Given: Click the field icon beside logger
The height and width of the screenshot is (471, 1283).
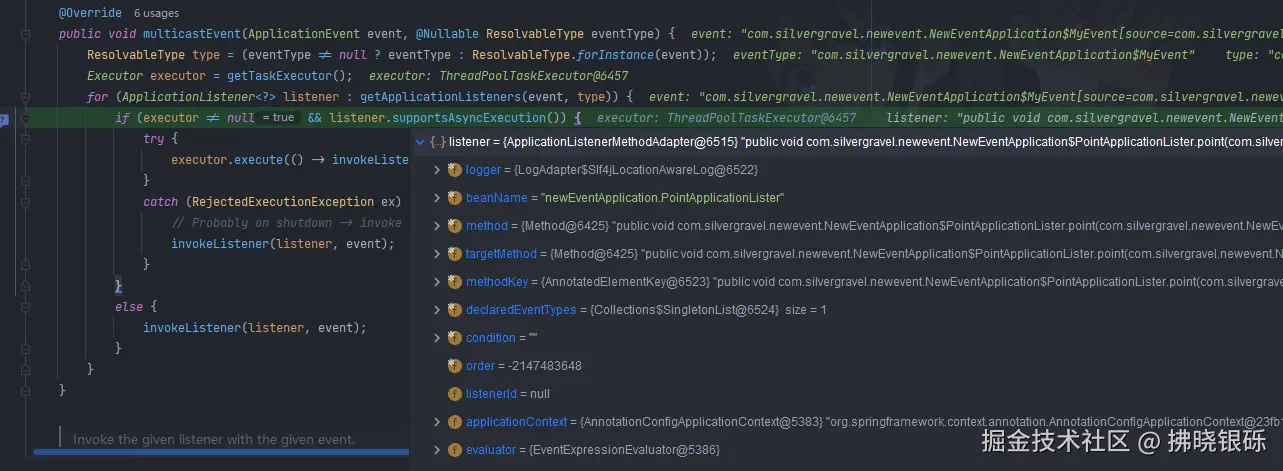Looking at the screenshot, I should tap(455, 170).
